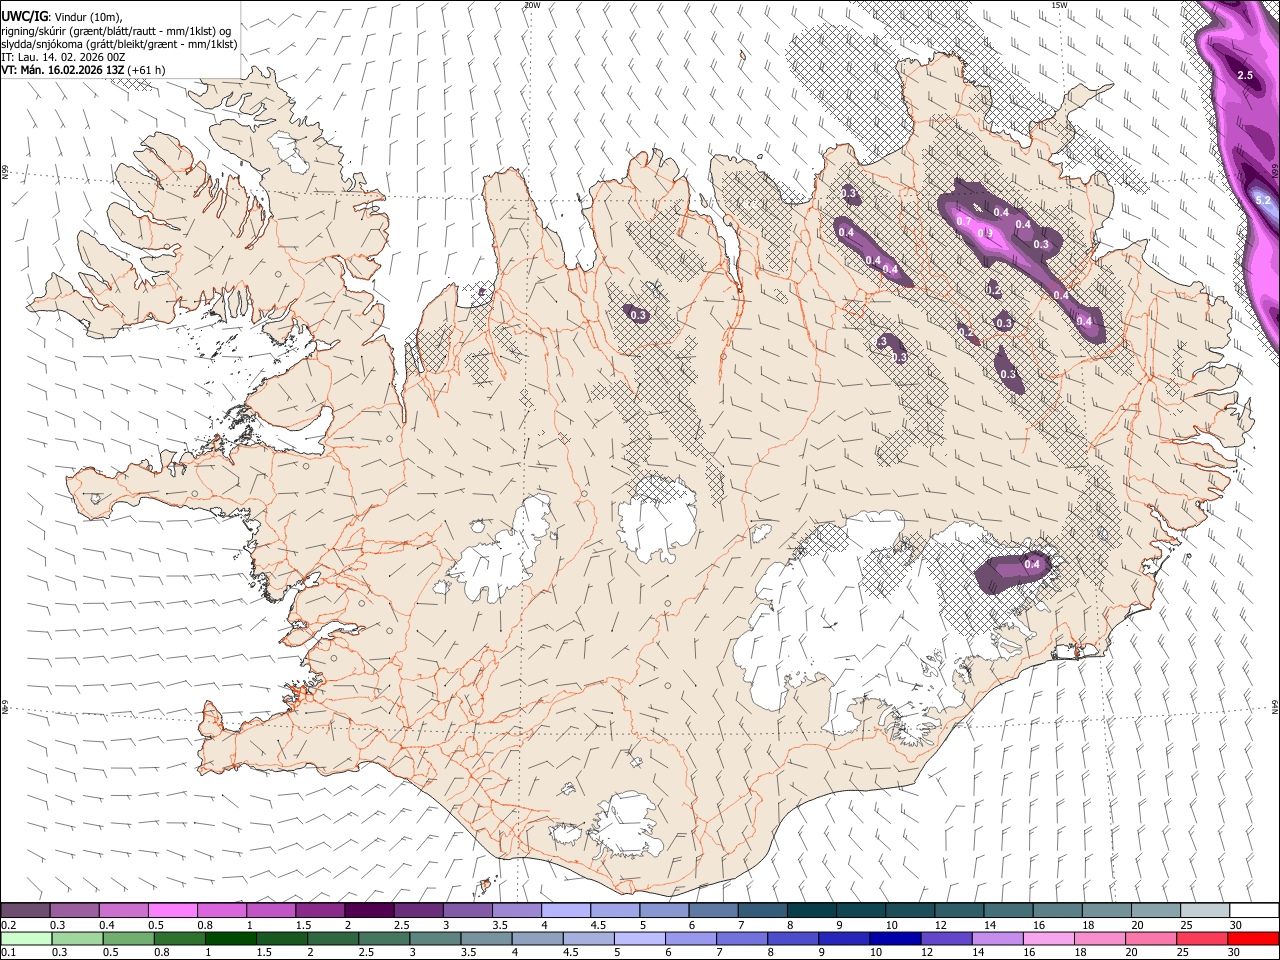Click the light grey top-row swatch starting at 25

tap(1204, 911)
